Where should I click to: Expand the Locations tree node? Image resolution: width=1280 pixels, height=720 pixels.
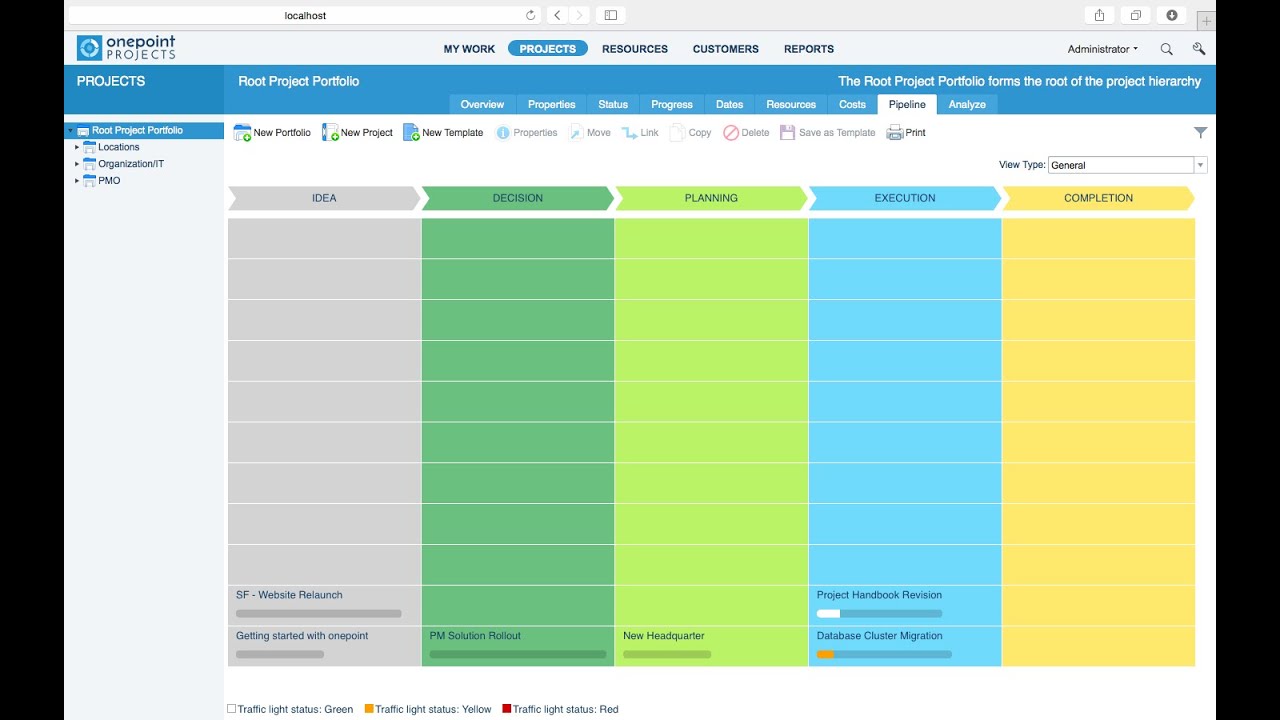coord(77,147)
